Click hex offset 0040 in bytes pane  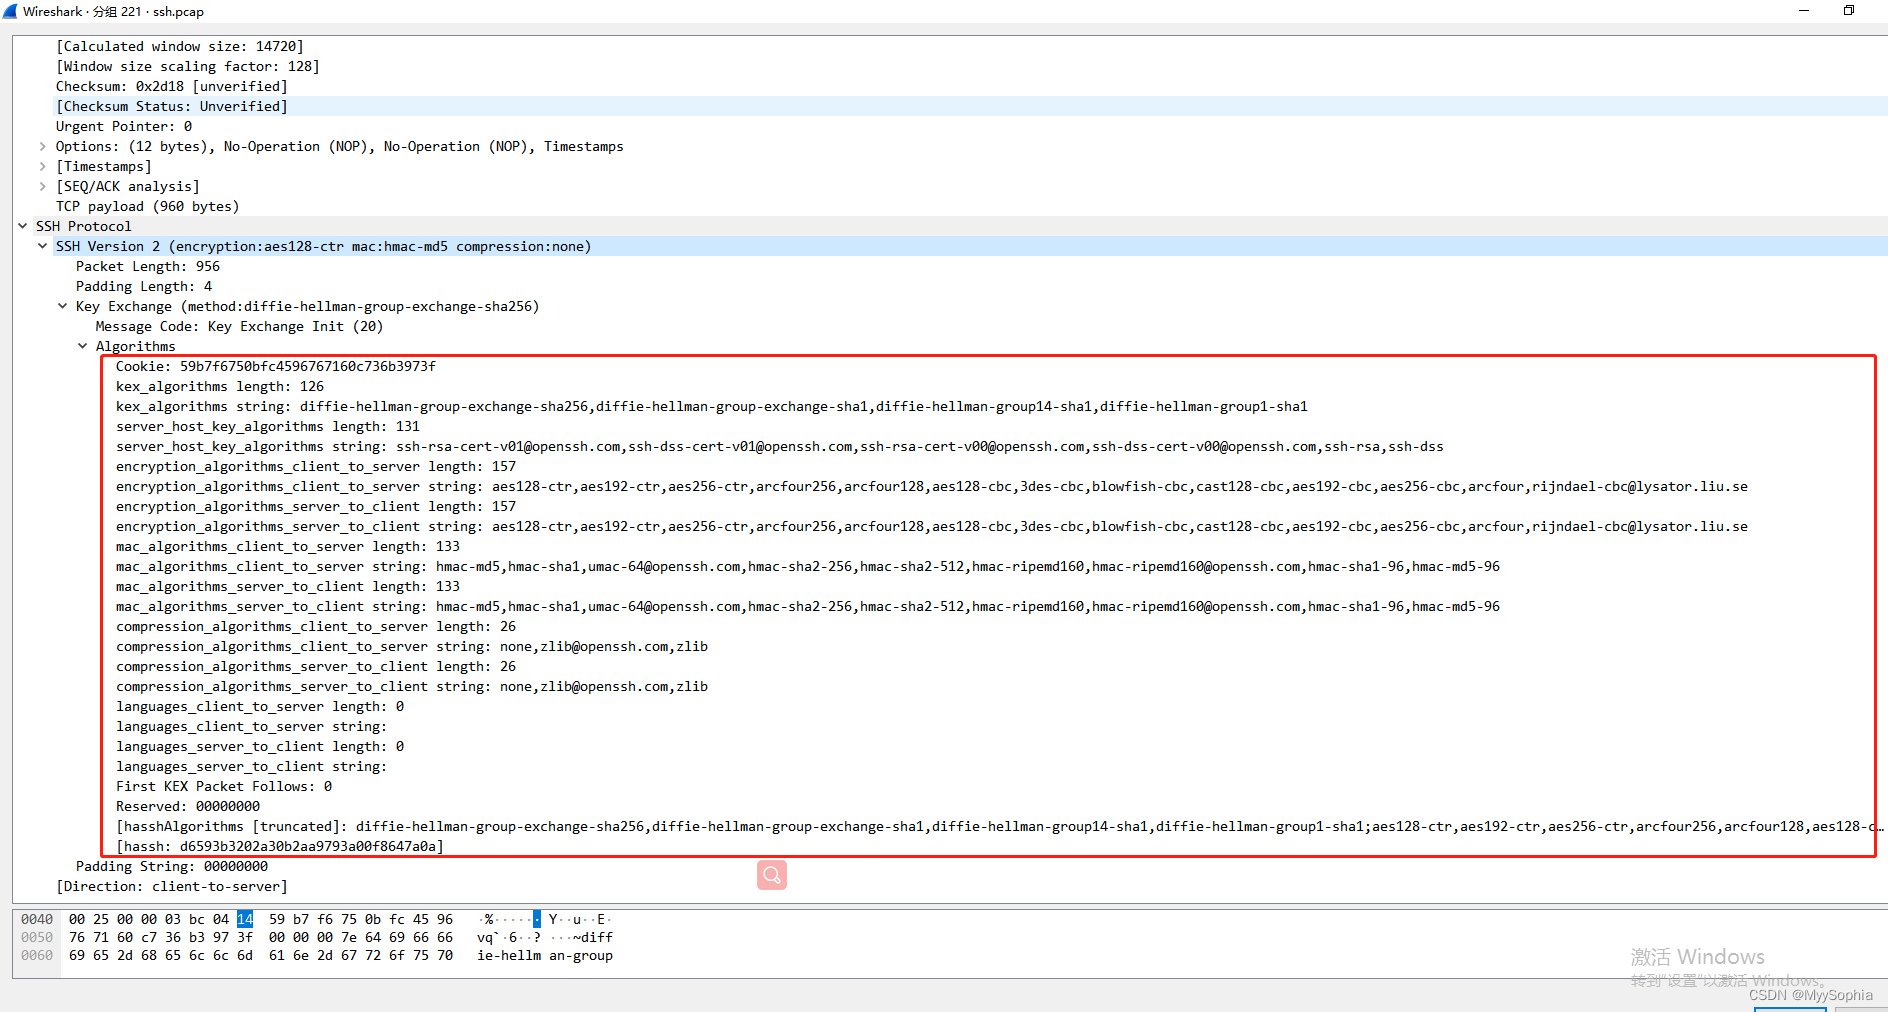click(x=37, y=919)
